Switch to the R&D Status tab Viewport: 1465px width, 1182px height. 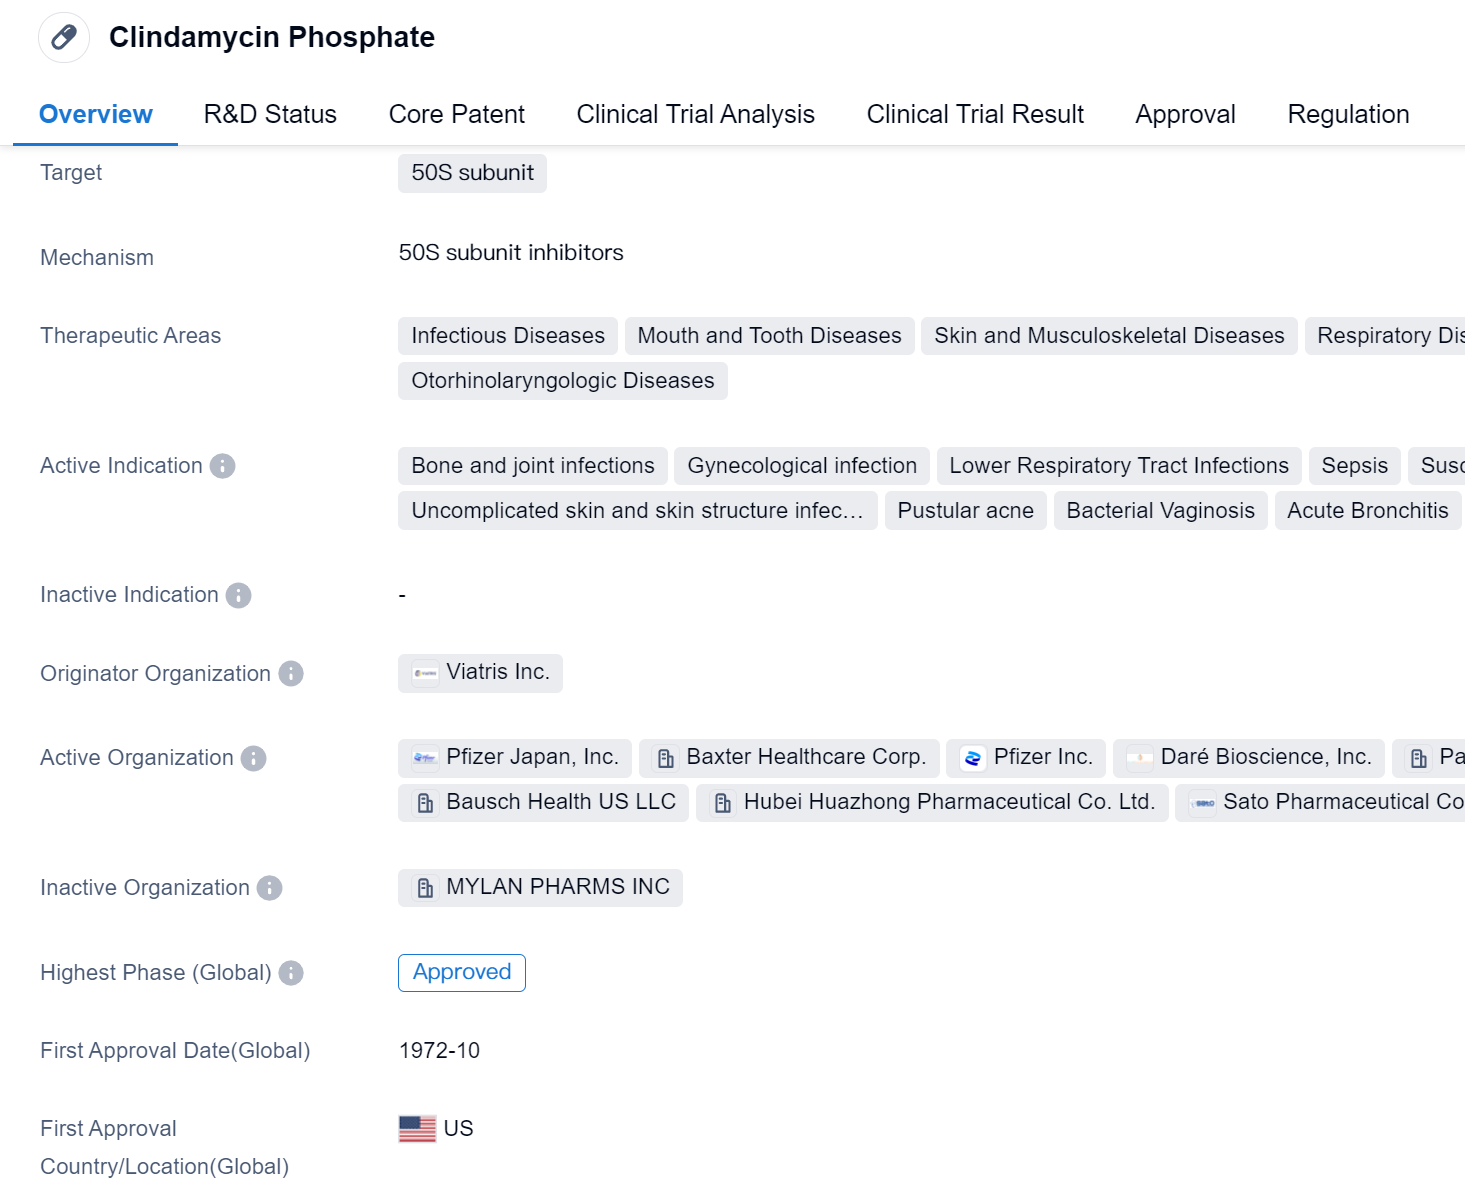270,114
